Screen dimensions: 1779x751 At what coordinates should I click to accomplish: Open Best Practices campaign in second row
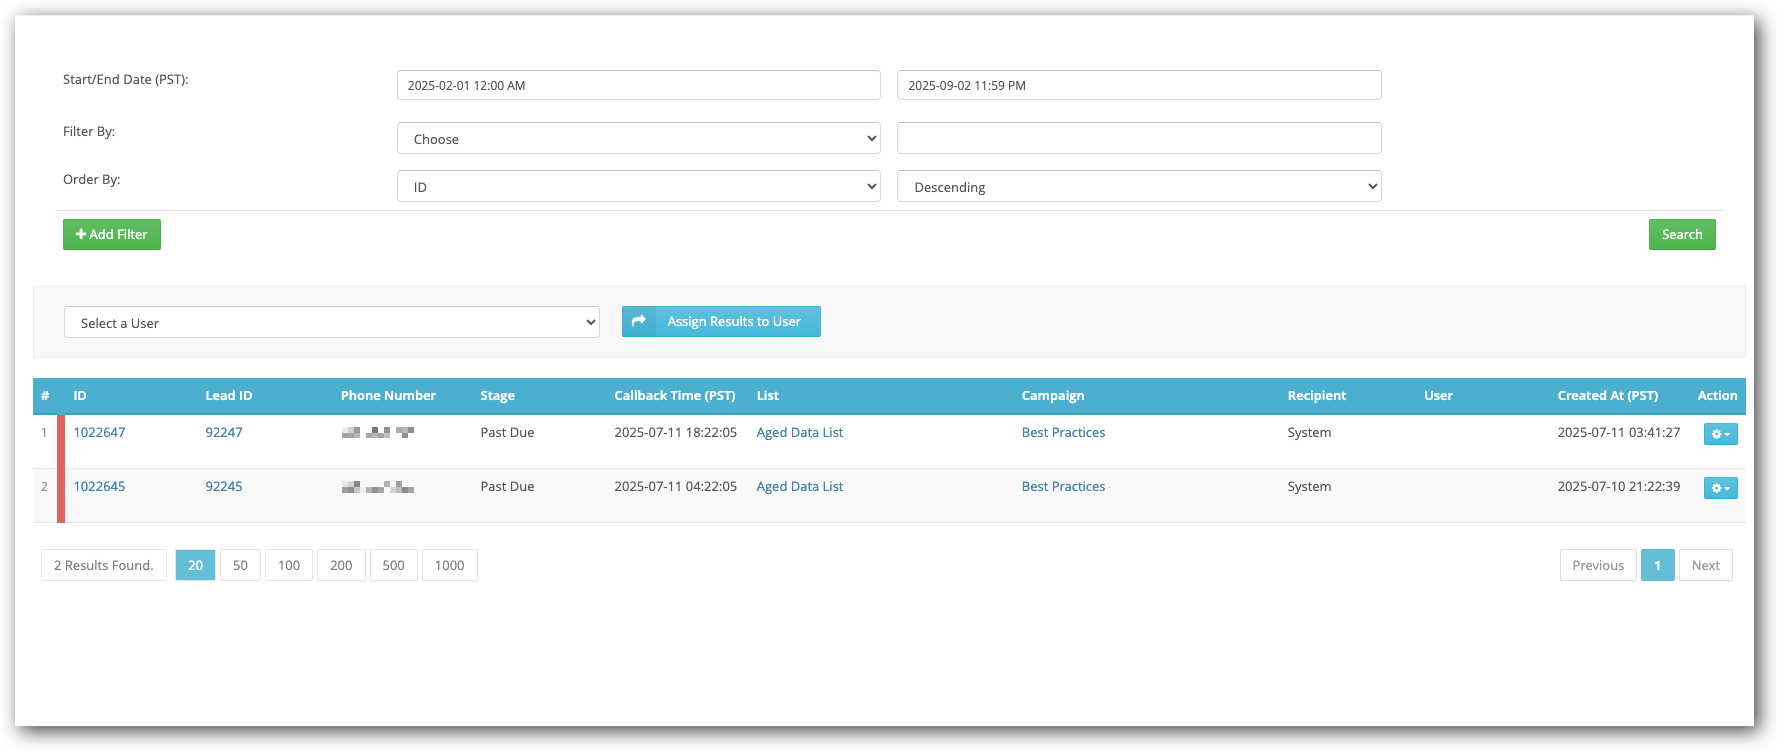coord(1063,487)
